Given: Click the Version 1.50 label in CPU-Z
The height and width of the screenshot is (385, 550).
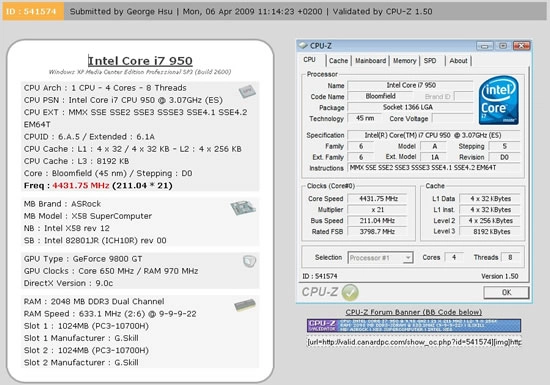Looking at the screenshot, I should pos(499,276).
